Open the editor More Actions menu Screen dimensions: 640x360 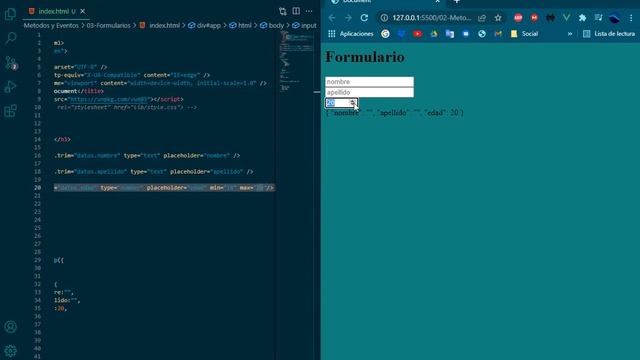(309, 11)
